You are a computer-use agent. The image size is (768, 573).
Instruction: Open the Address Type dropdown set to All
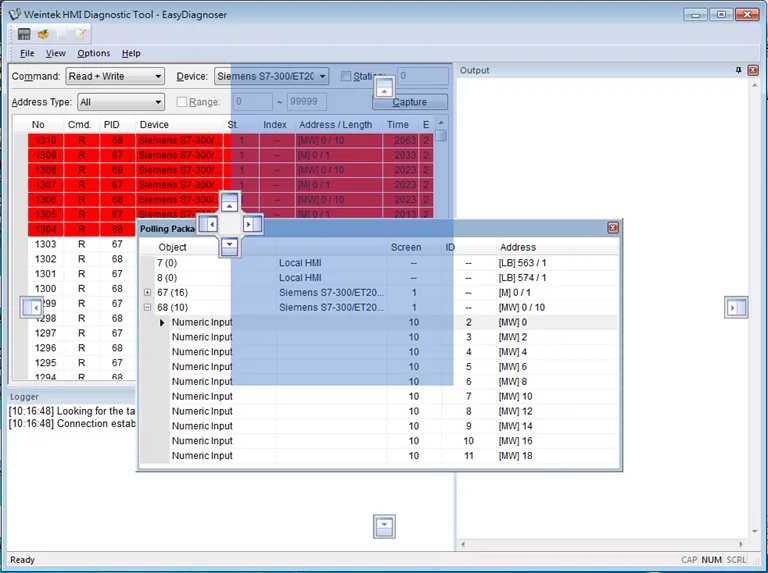[120, 102]
